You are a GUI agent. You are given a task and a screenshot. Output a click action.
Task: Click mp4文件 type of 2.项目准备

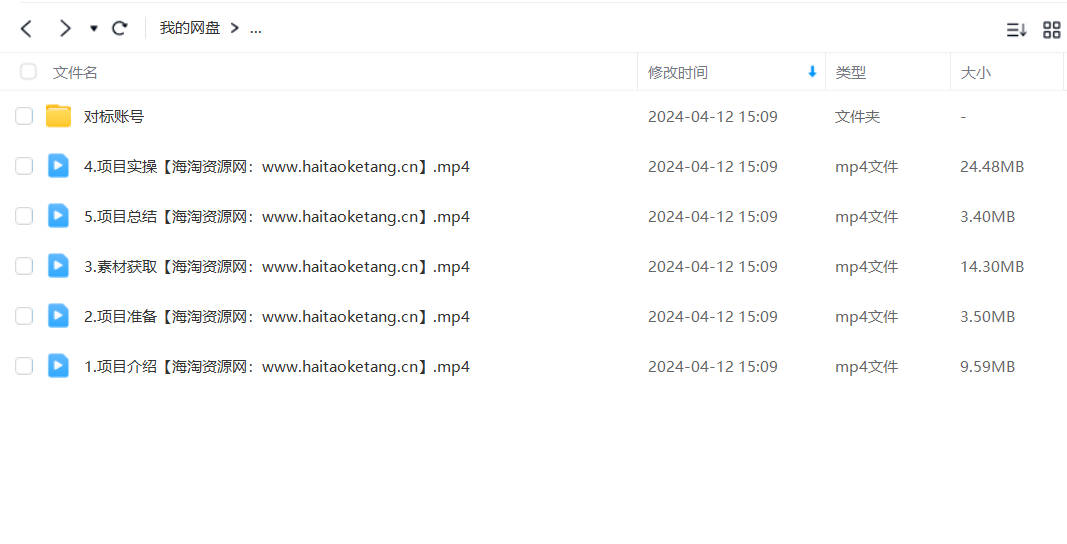866,317
